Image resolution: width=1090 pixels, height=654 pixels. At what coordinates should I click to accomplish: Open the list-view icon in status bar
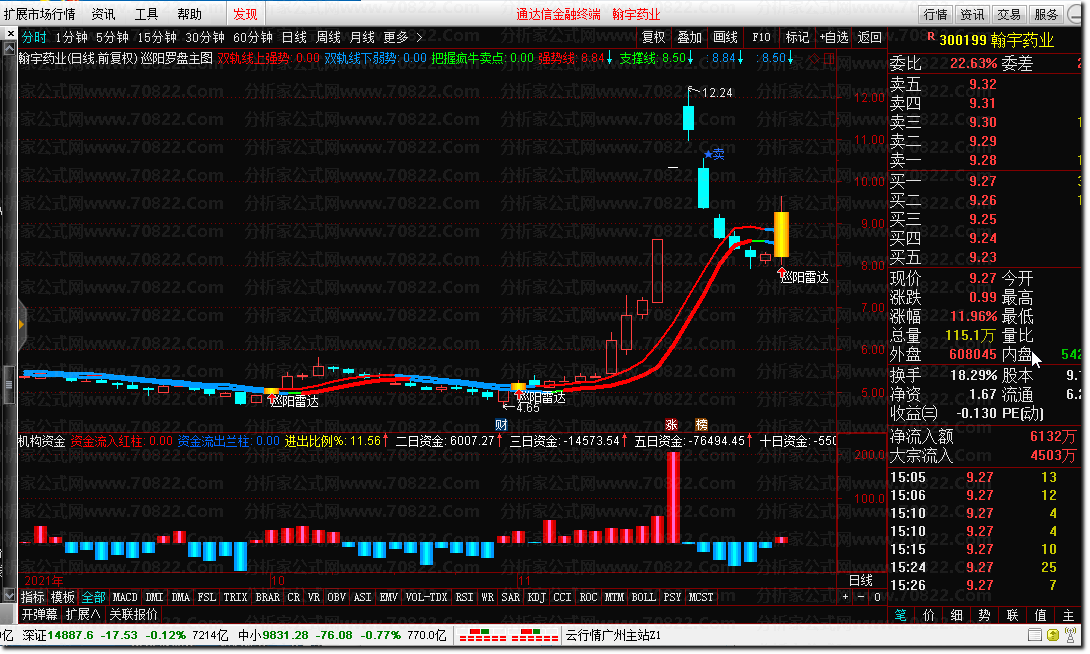[x=1035, y=635]
